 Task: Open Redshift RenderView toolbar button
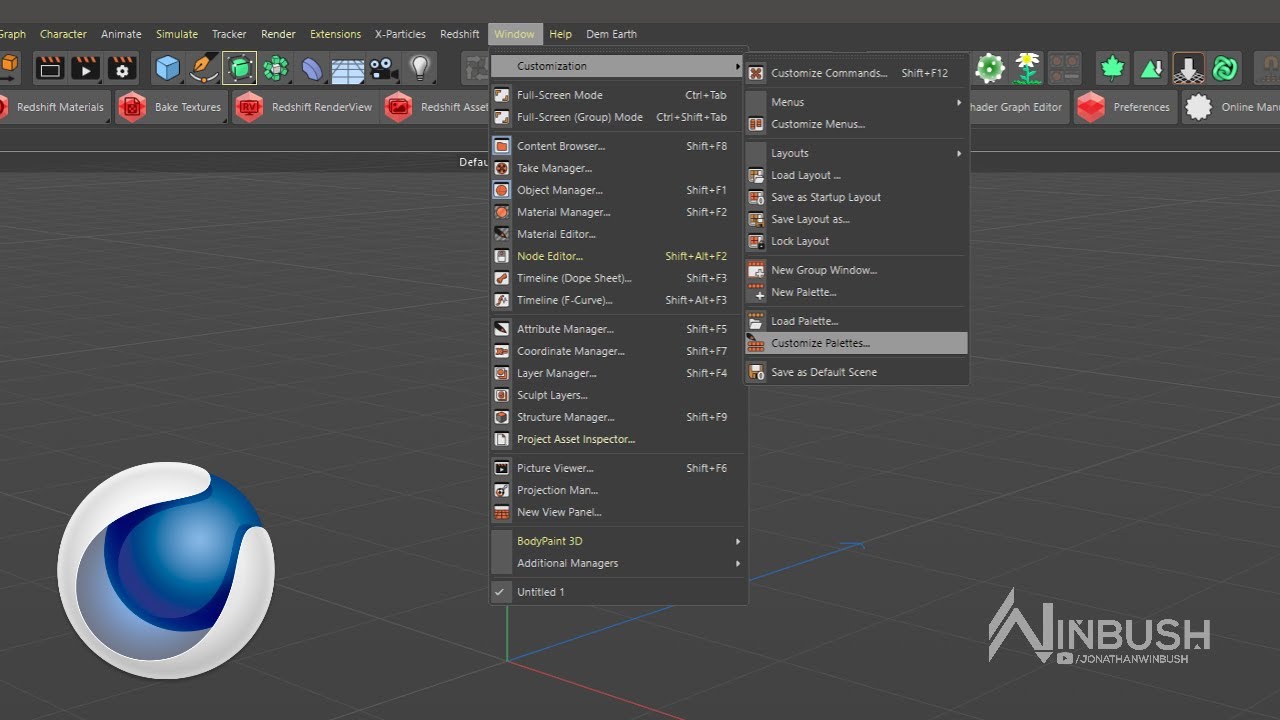click(x=305, y=107)
